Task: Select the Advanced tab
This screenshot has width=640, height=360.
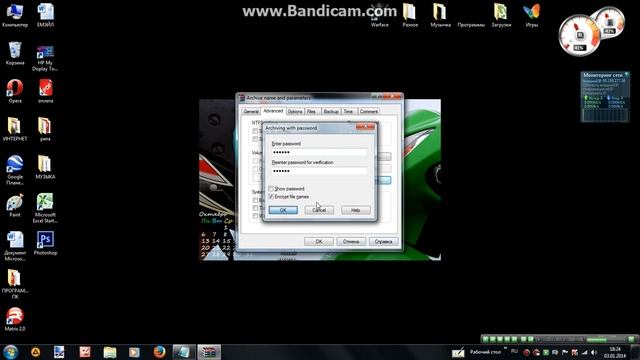Action: [273, 111]
